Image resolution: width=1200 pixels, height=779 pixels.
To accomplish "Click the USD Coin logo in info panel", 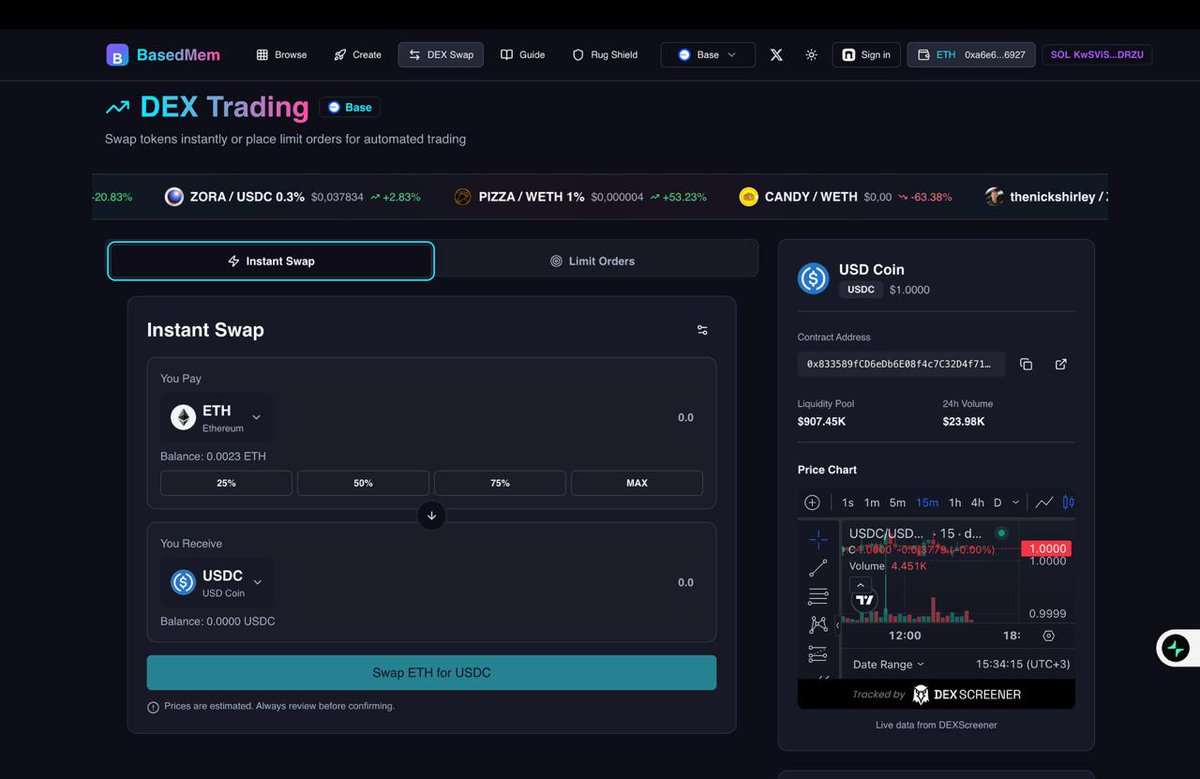I will tap(813, 278).
